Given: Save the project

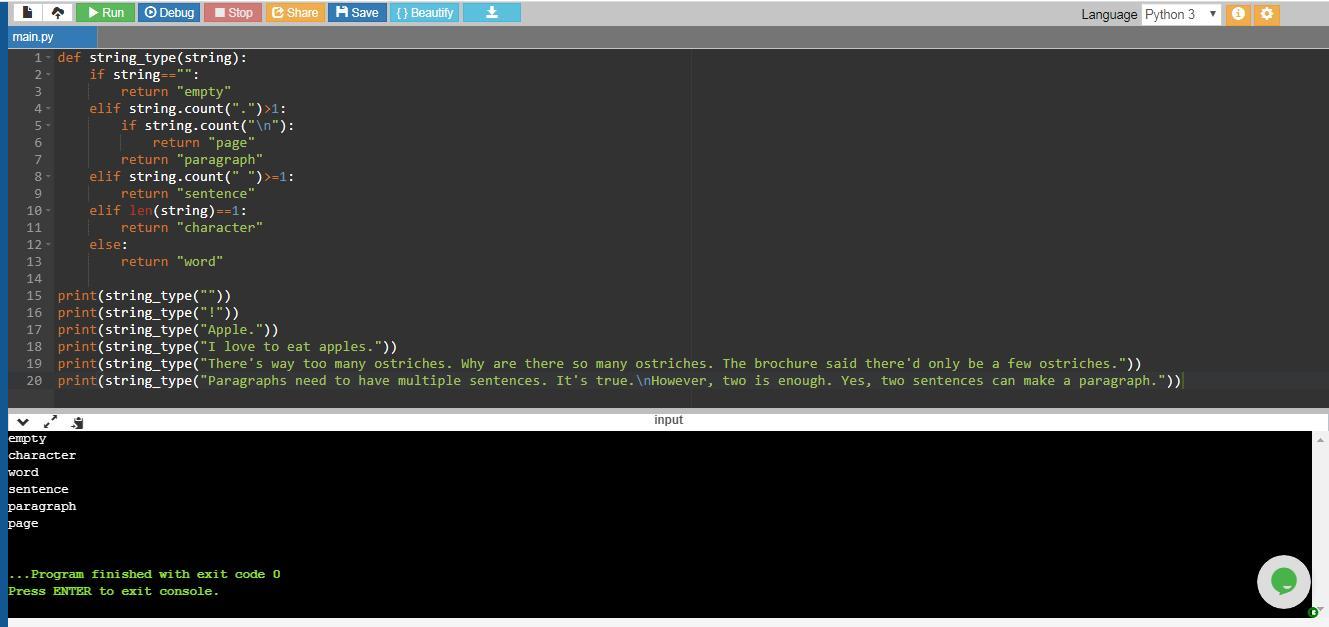Looking at the screenshot, I should click(357, 13).
